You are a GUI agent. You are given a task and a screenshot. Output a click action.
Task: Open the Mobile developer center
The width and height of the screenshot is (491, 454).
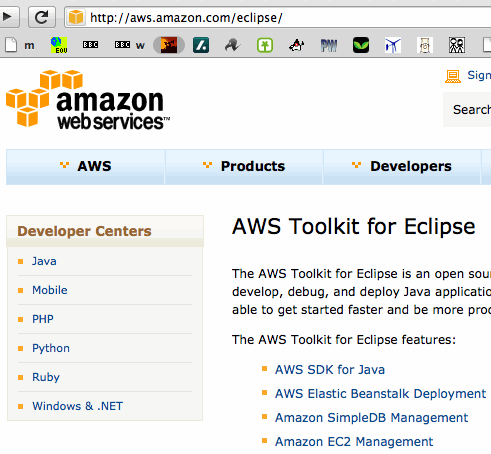50,290
